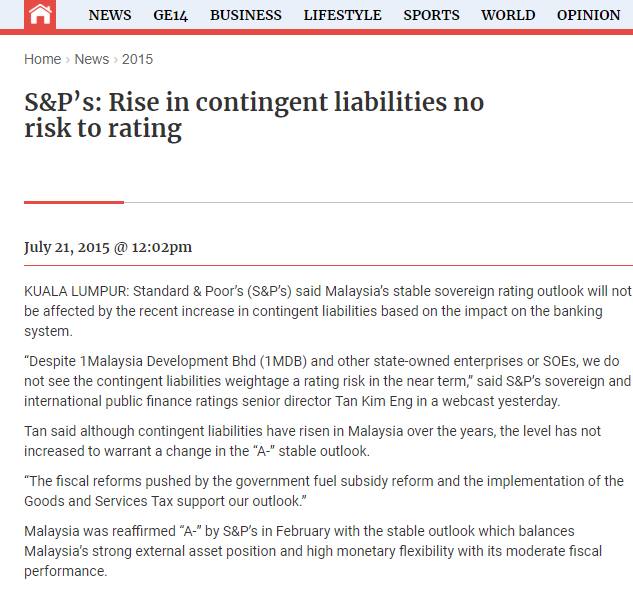Click the red accent line under headline
Image resolution: width=633 pixels, height=591 pixels.
click(74, 202)
